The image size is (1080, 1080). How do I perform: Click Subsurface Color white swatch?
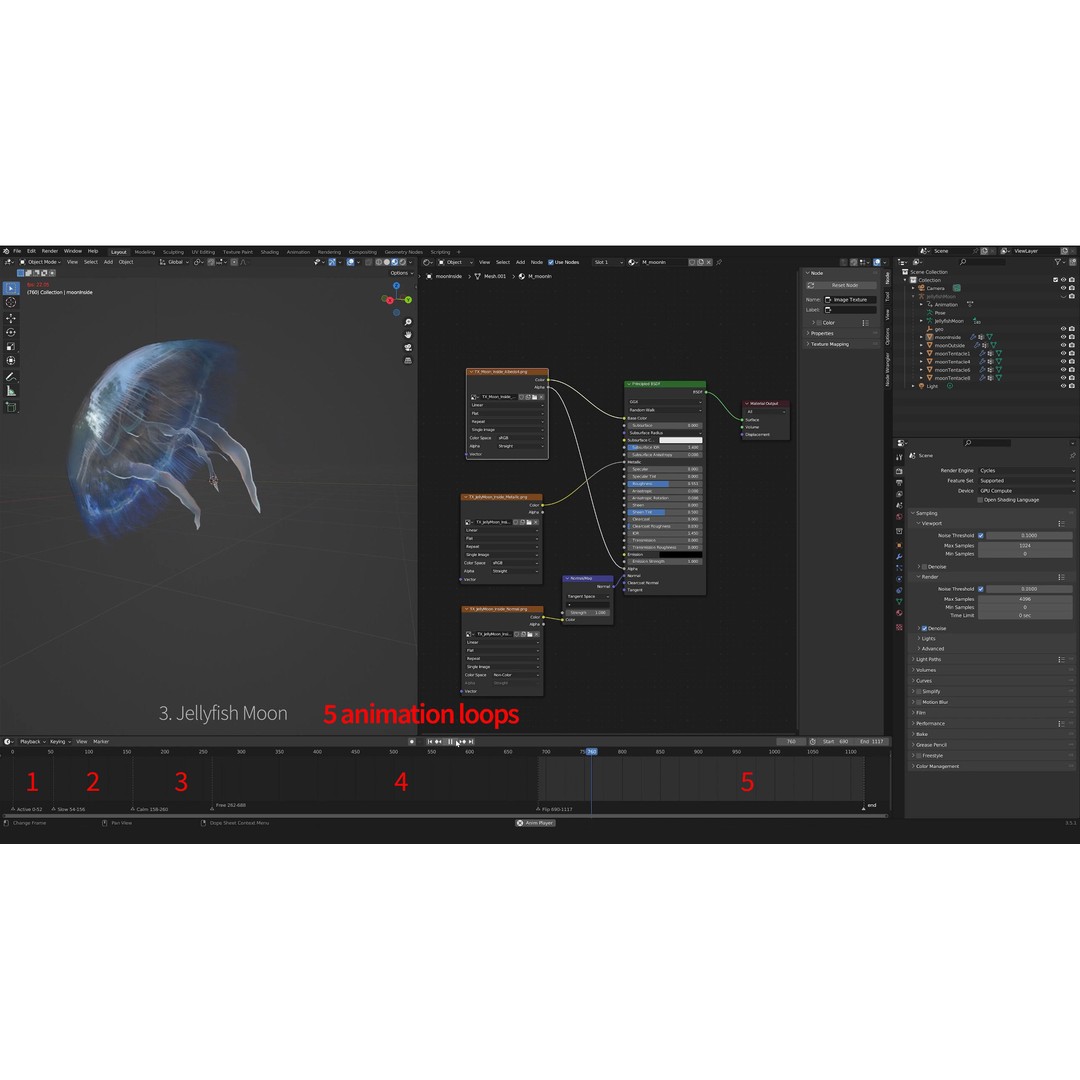[x=681, y=440]
